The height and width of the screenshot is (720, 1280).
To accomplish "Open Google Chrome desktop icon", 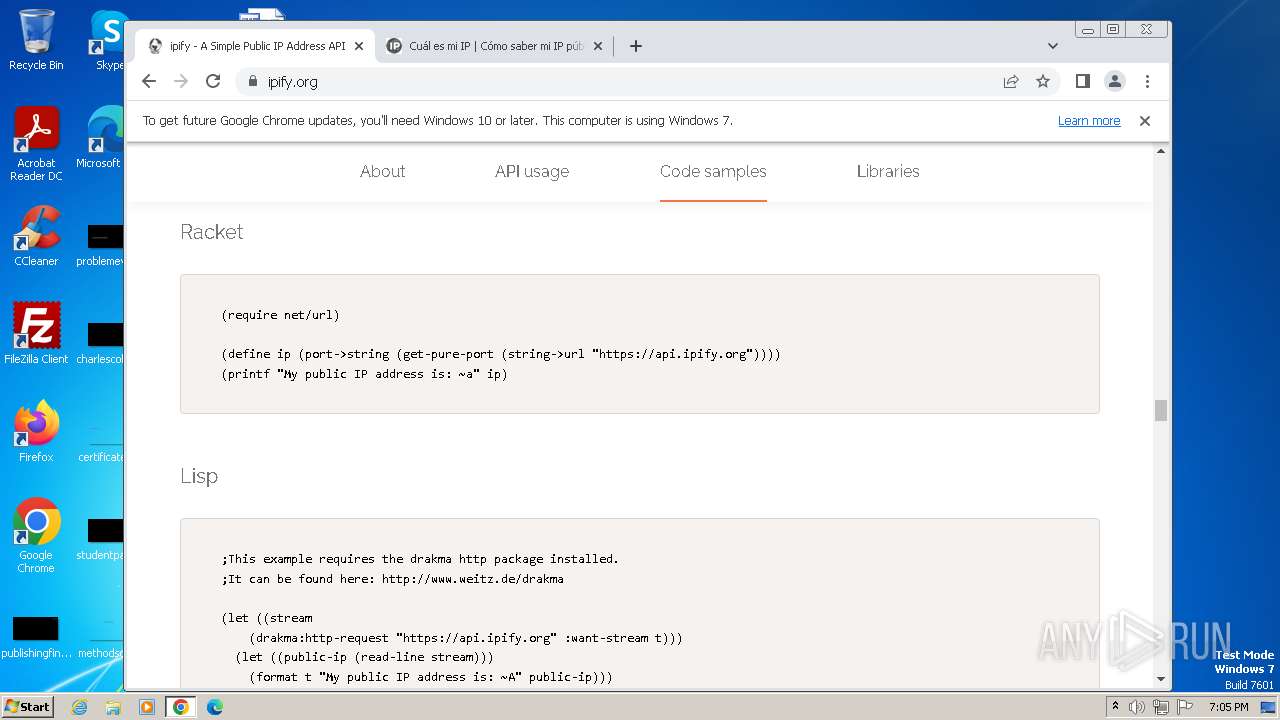I will [x=36, y=535].
